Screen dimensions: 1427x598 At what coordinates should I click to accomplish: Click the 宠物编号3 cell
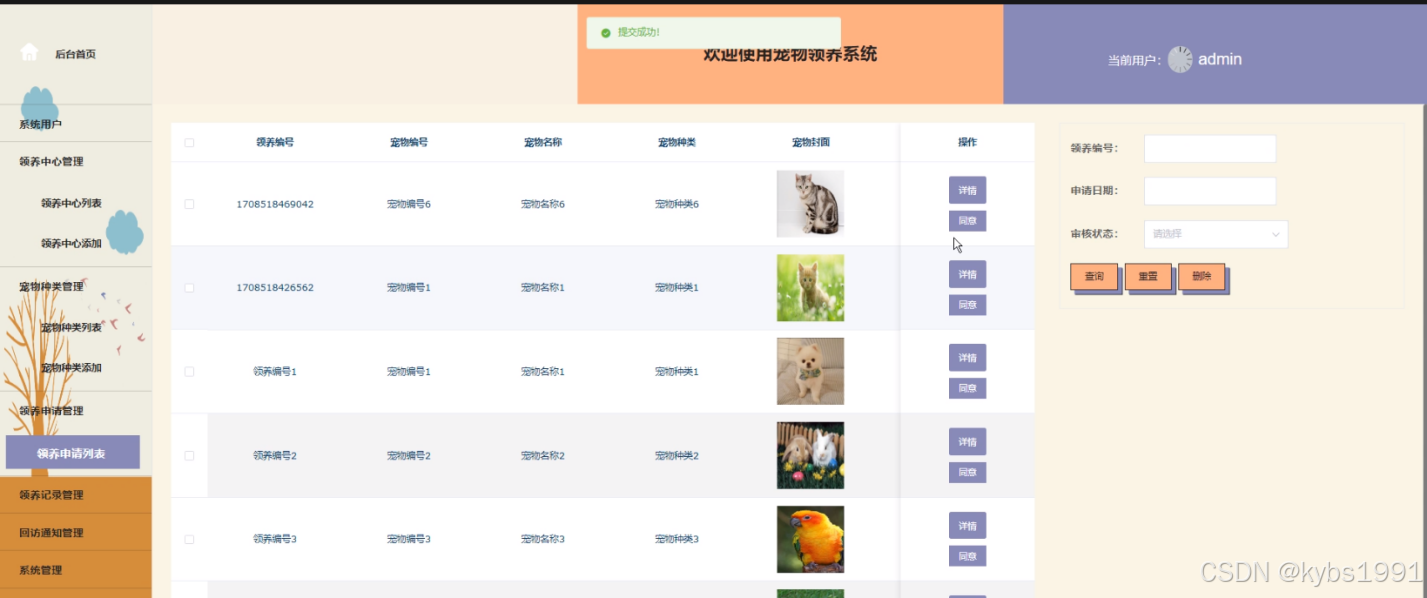point(409,539)
